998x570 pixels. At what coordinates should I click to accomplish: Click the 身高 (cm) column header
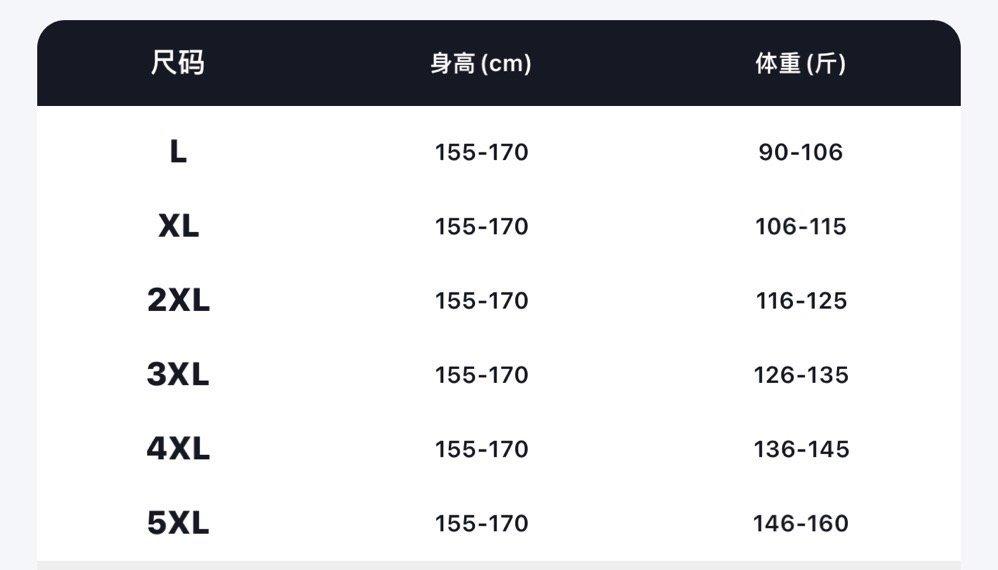pos(481,63)
